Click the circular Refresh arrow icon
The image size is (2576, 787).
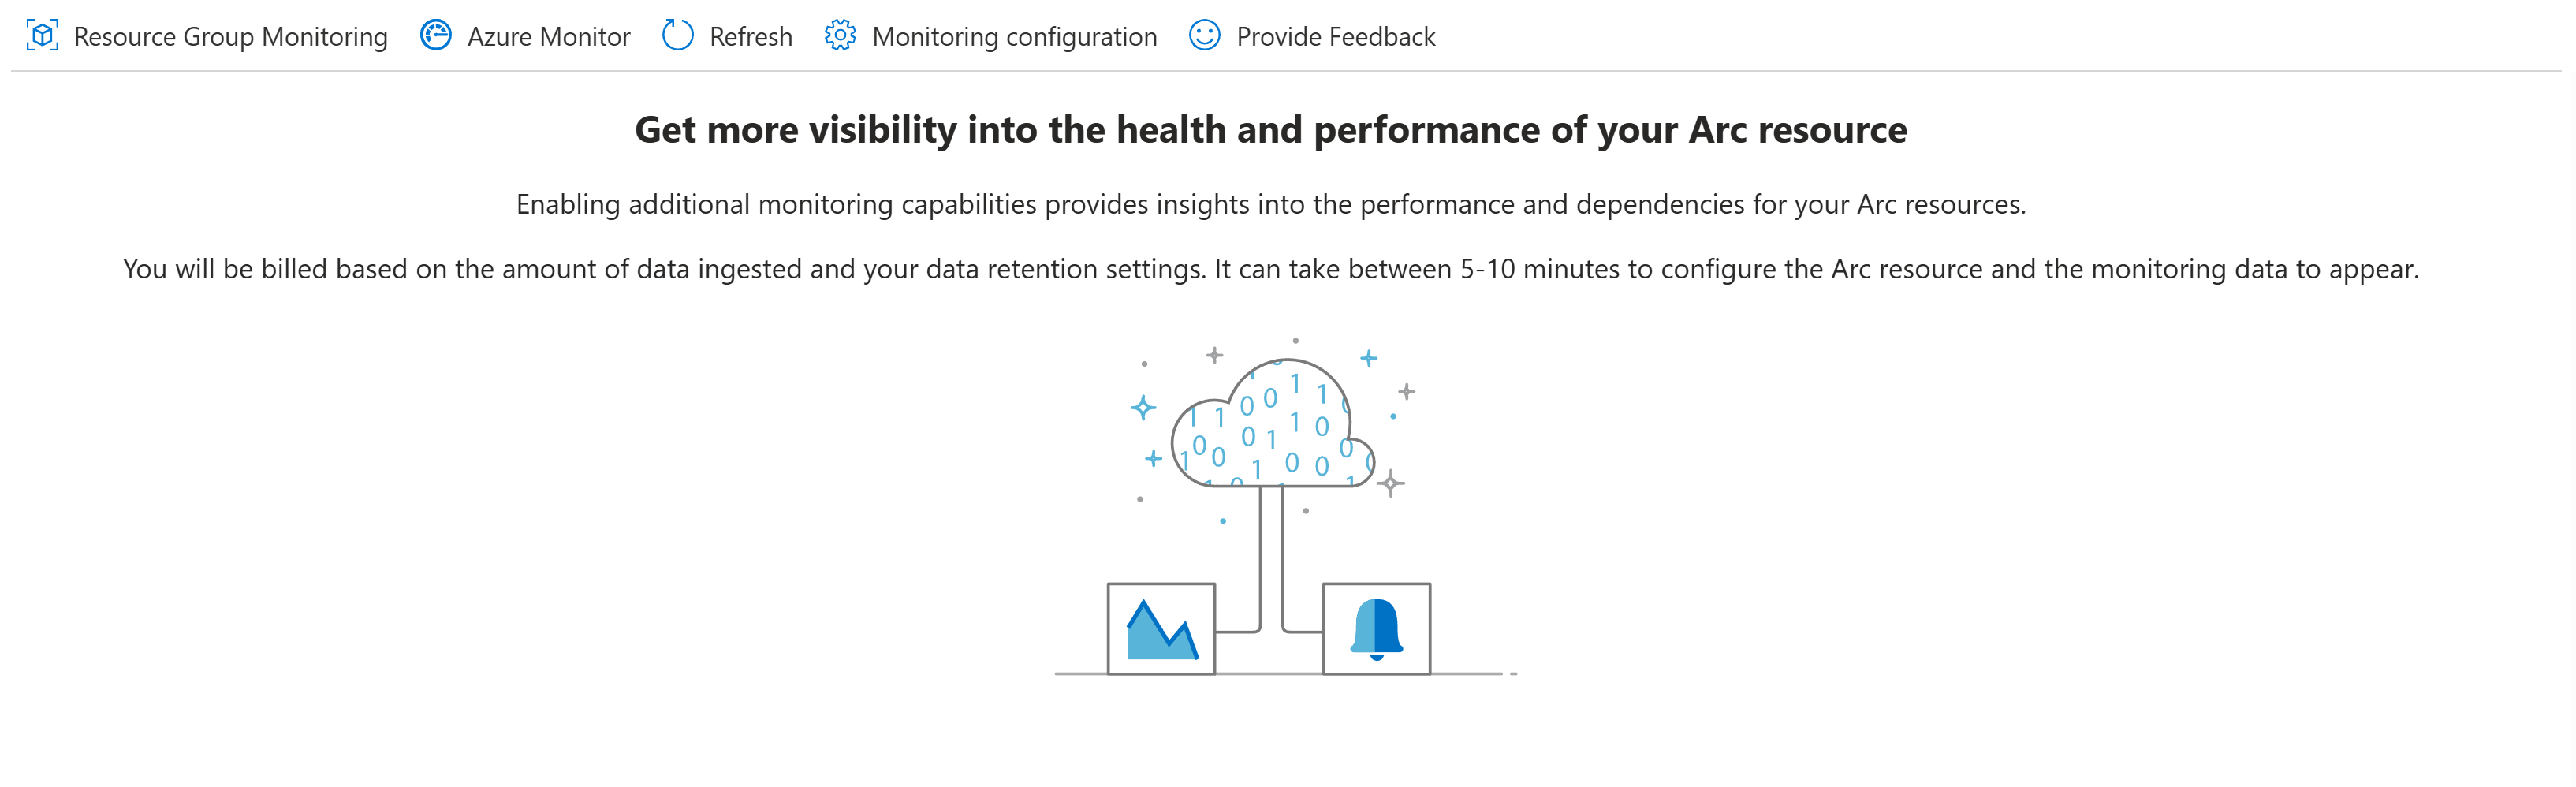[677, 36]
